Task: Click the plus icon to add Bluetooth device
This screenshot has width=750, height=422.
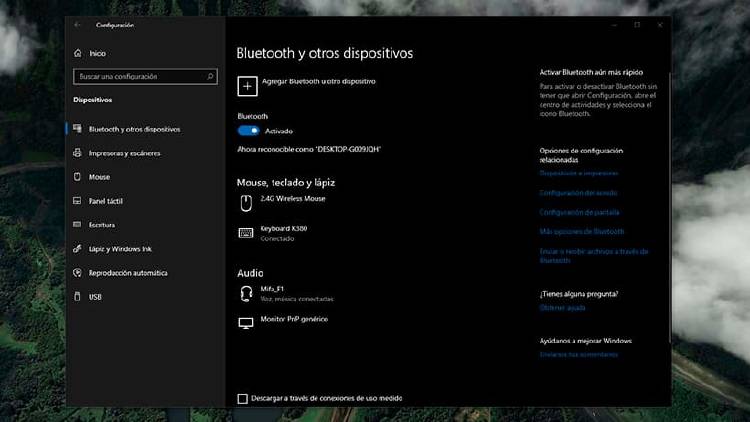Action: 247,86
